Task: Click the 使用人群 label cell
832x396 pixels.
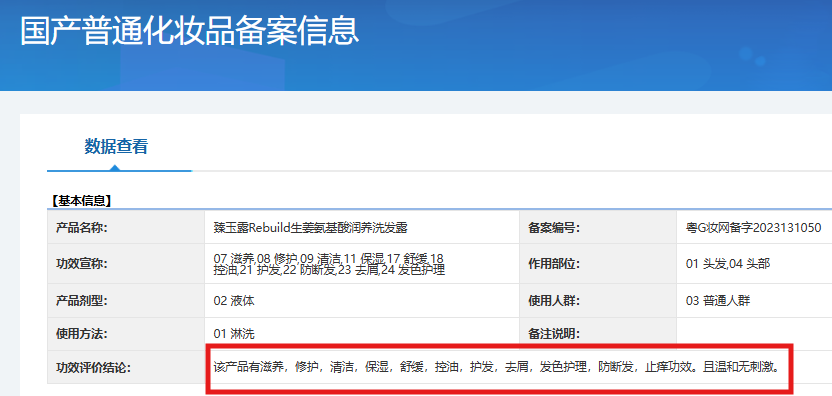Action: click(598, 301)
